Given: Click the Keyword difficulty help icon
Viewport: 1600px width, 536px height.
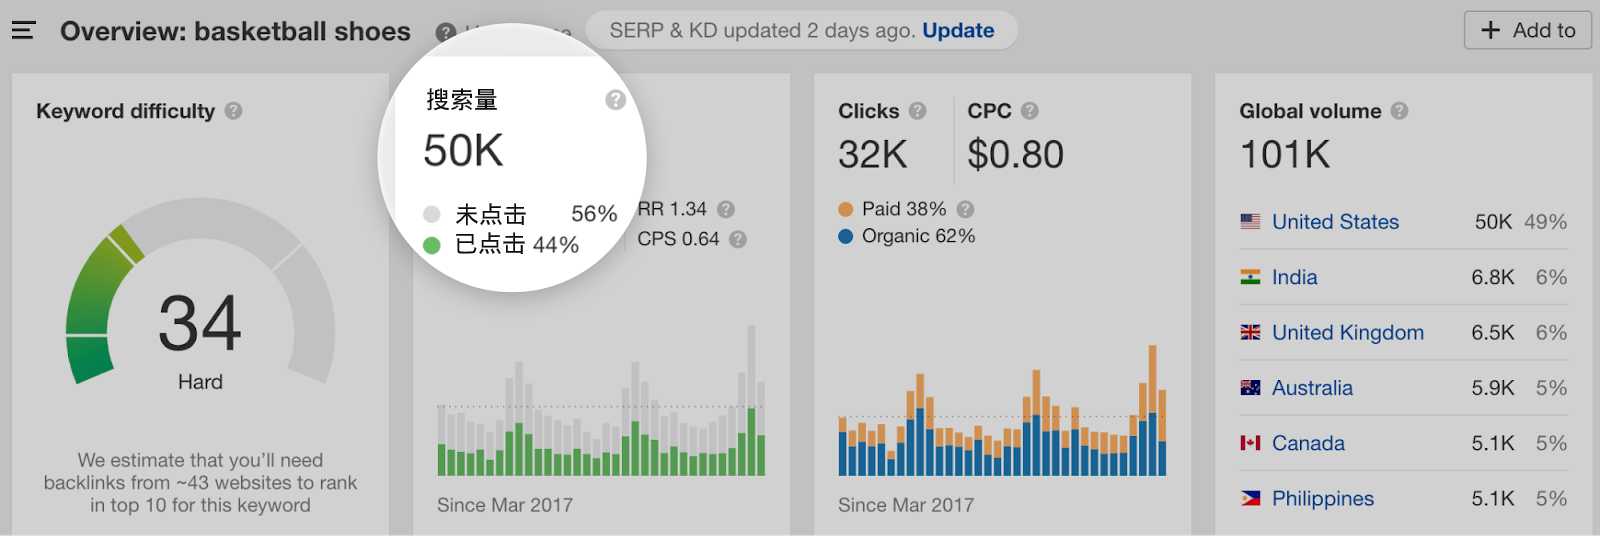Looking at the screenshot, I should [234, 111].
